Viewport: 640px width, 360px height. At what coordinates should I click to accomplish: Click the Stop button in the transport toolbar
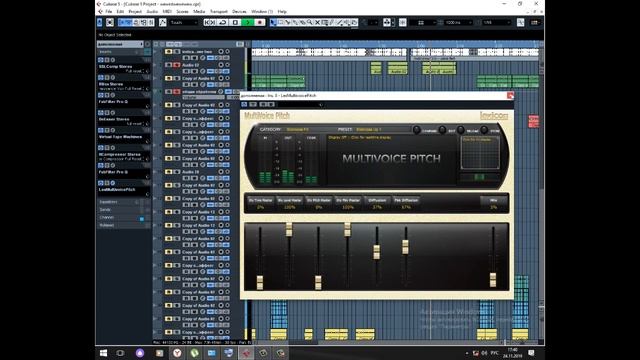[235, 22]
